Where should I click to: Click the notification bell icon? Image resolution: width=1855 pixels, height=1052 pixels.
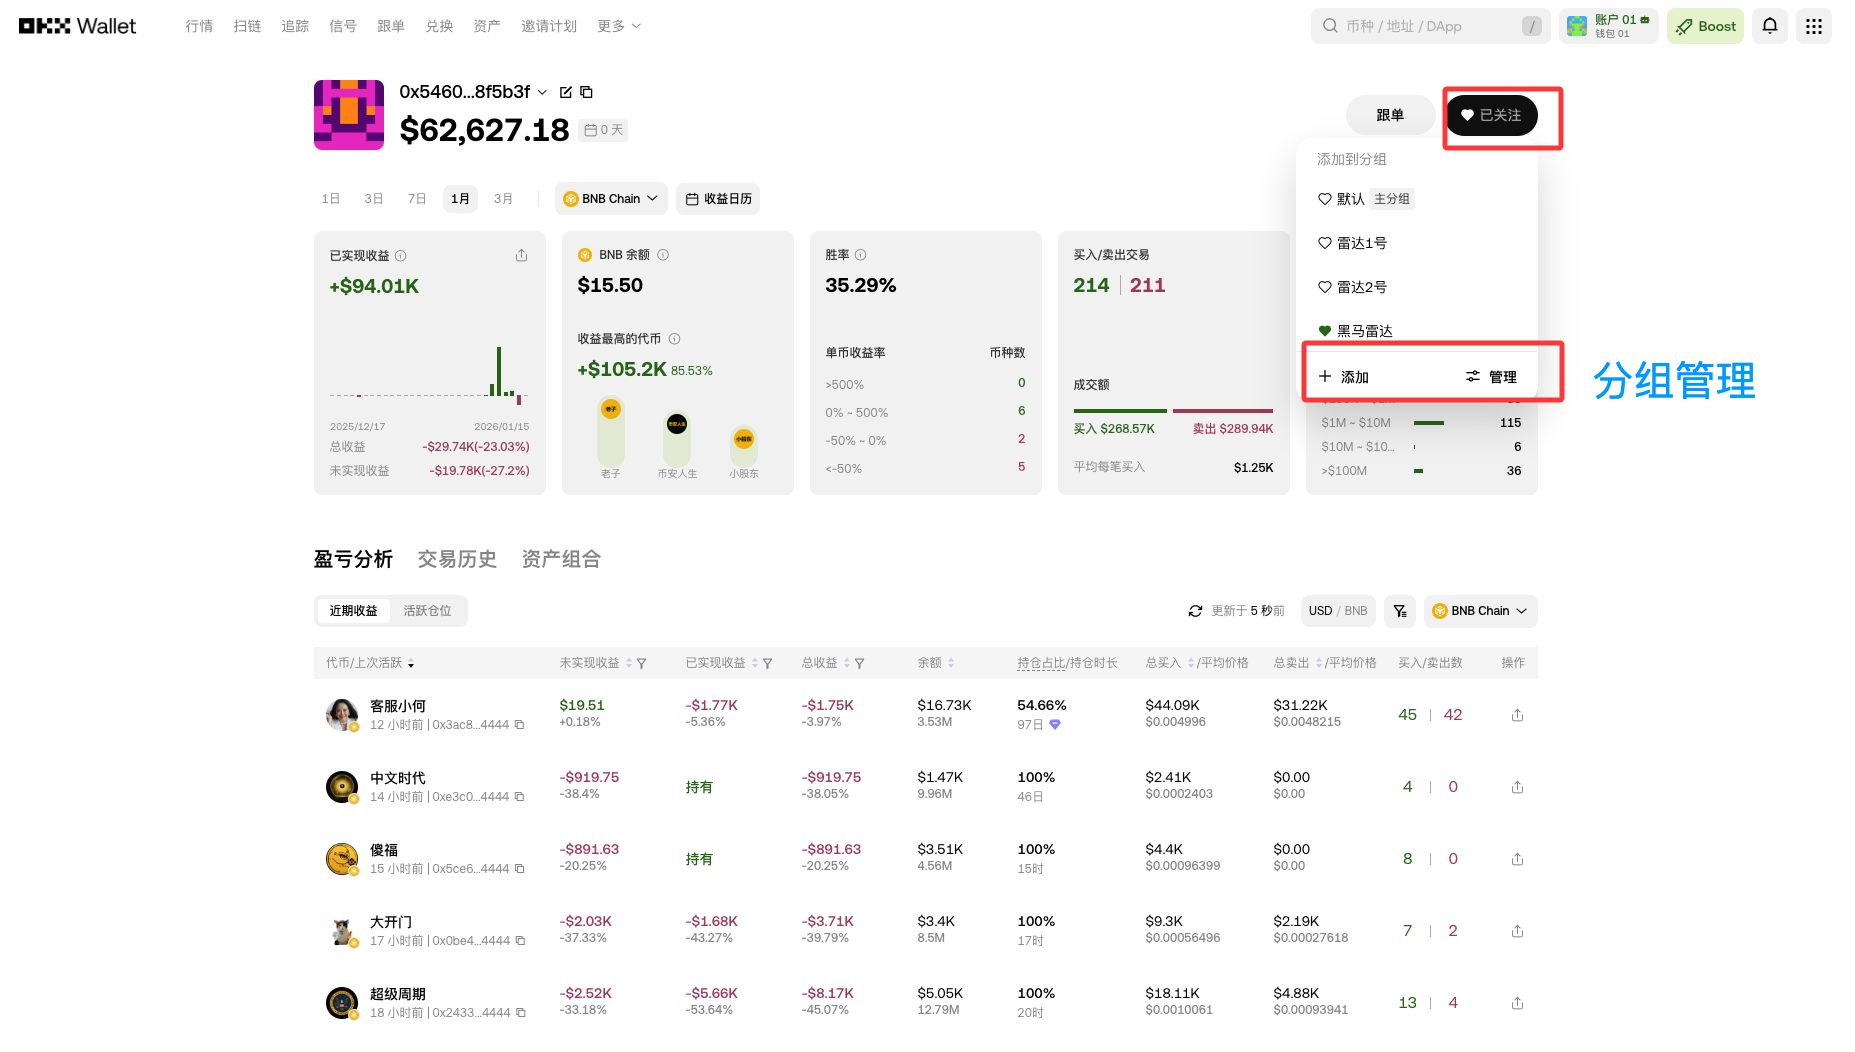pyautogui.click(x=1769, y=26)
